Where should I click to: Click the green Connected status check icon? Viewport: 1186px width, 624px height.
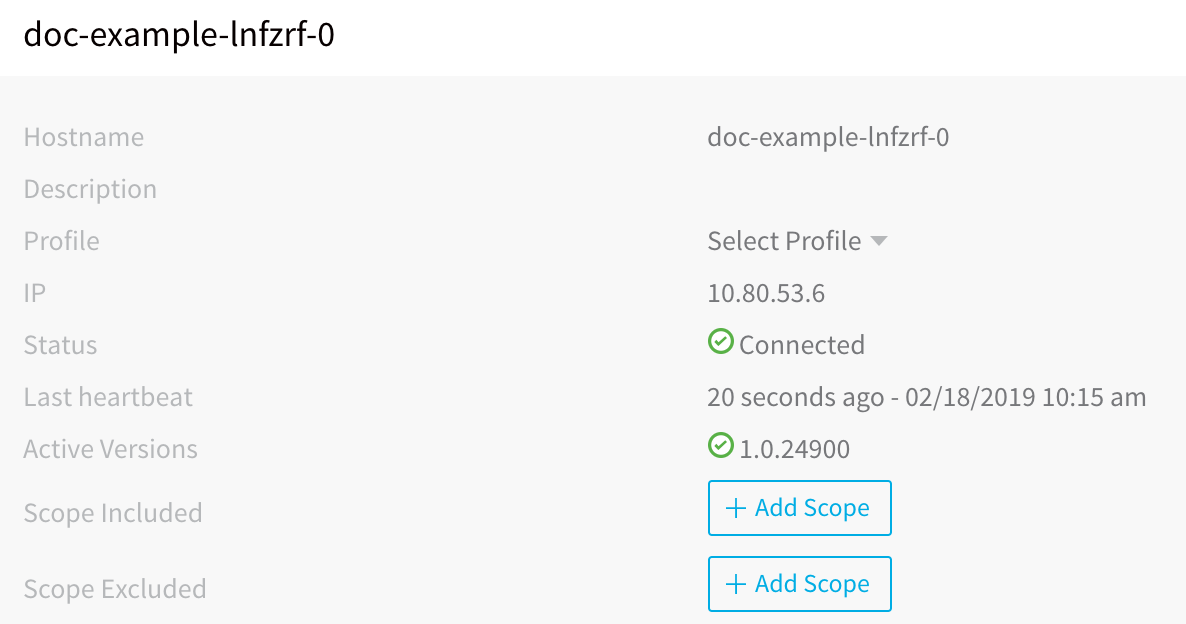720,341
